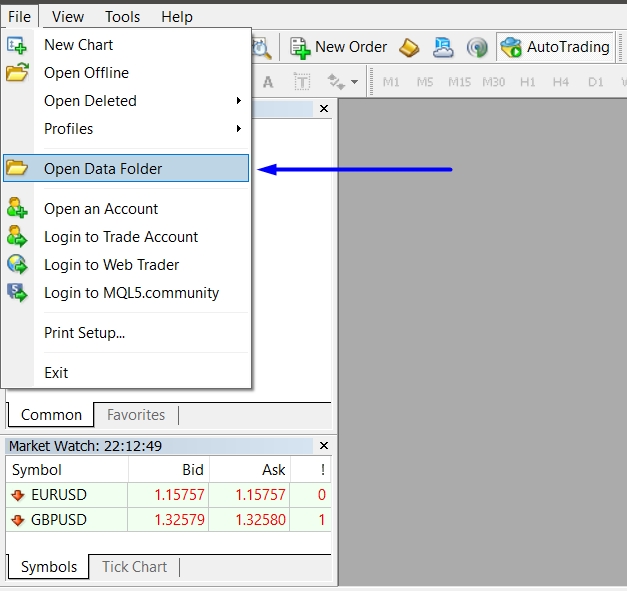Select the EURUSD symbol row

tap(168, 495)
